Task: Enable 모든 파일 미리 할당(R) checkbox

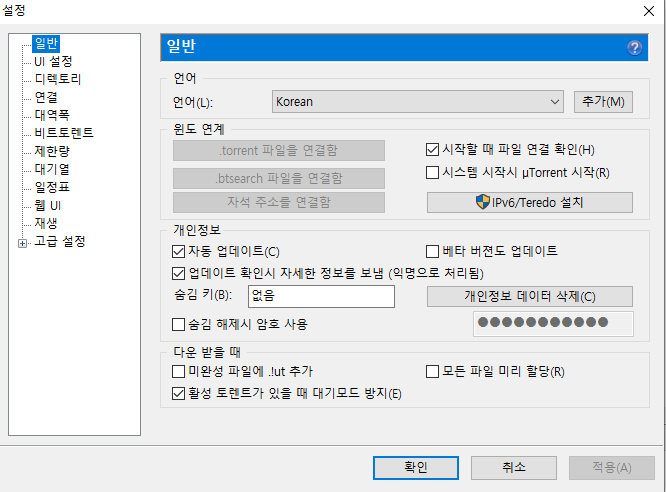Action: pyautogui.click(x=432, y=371)
